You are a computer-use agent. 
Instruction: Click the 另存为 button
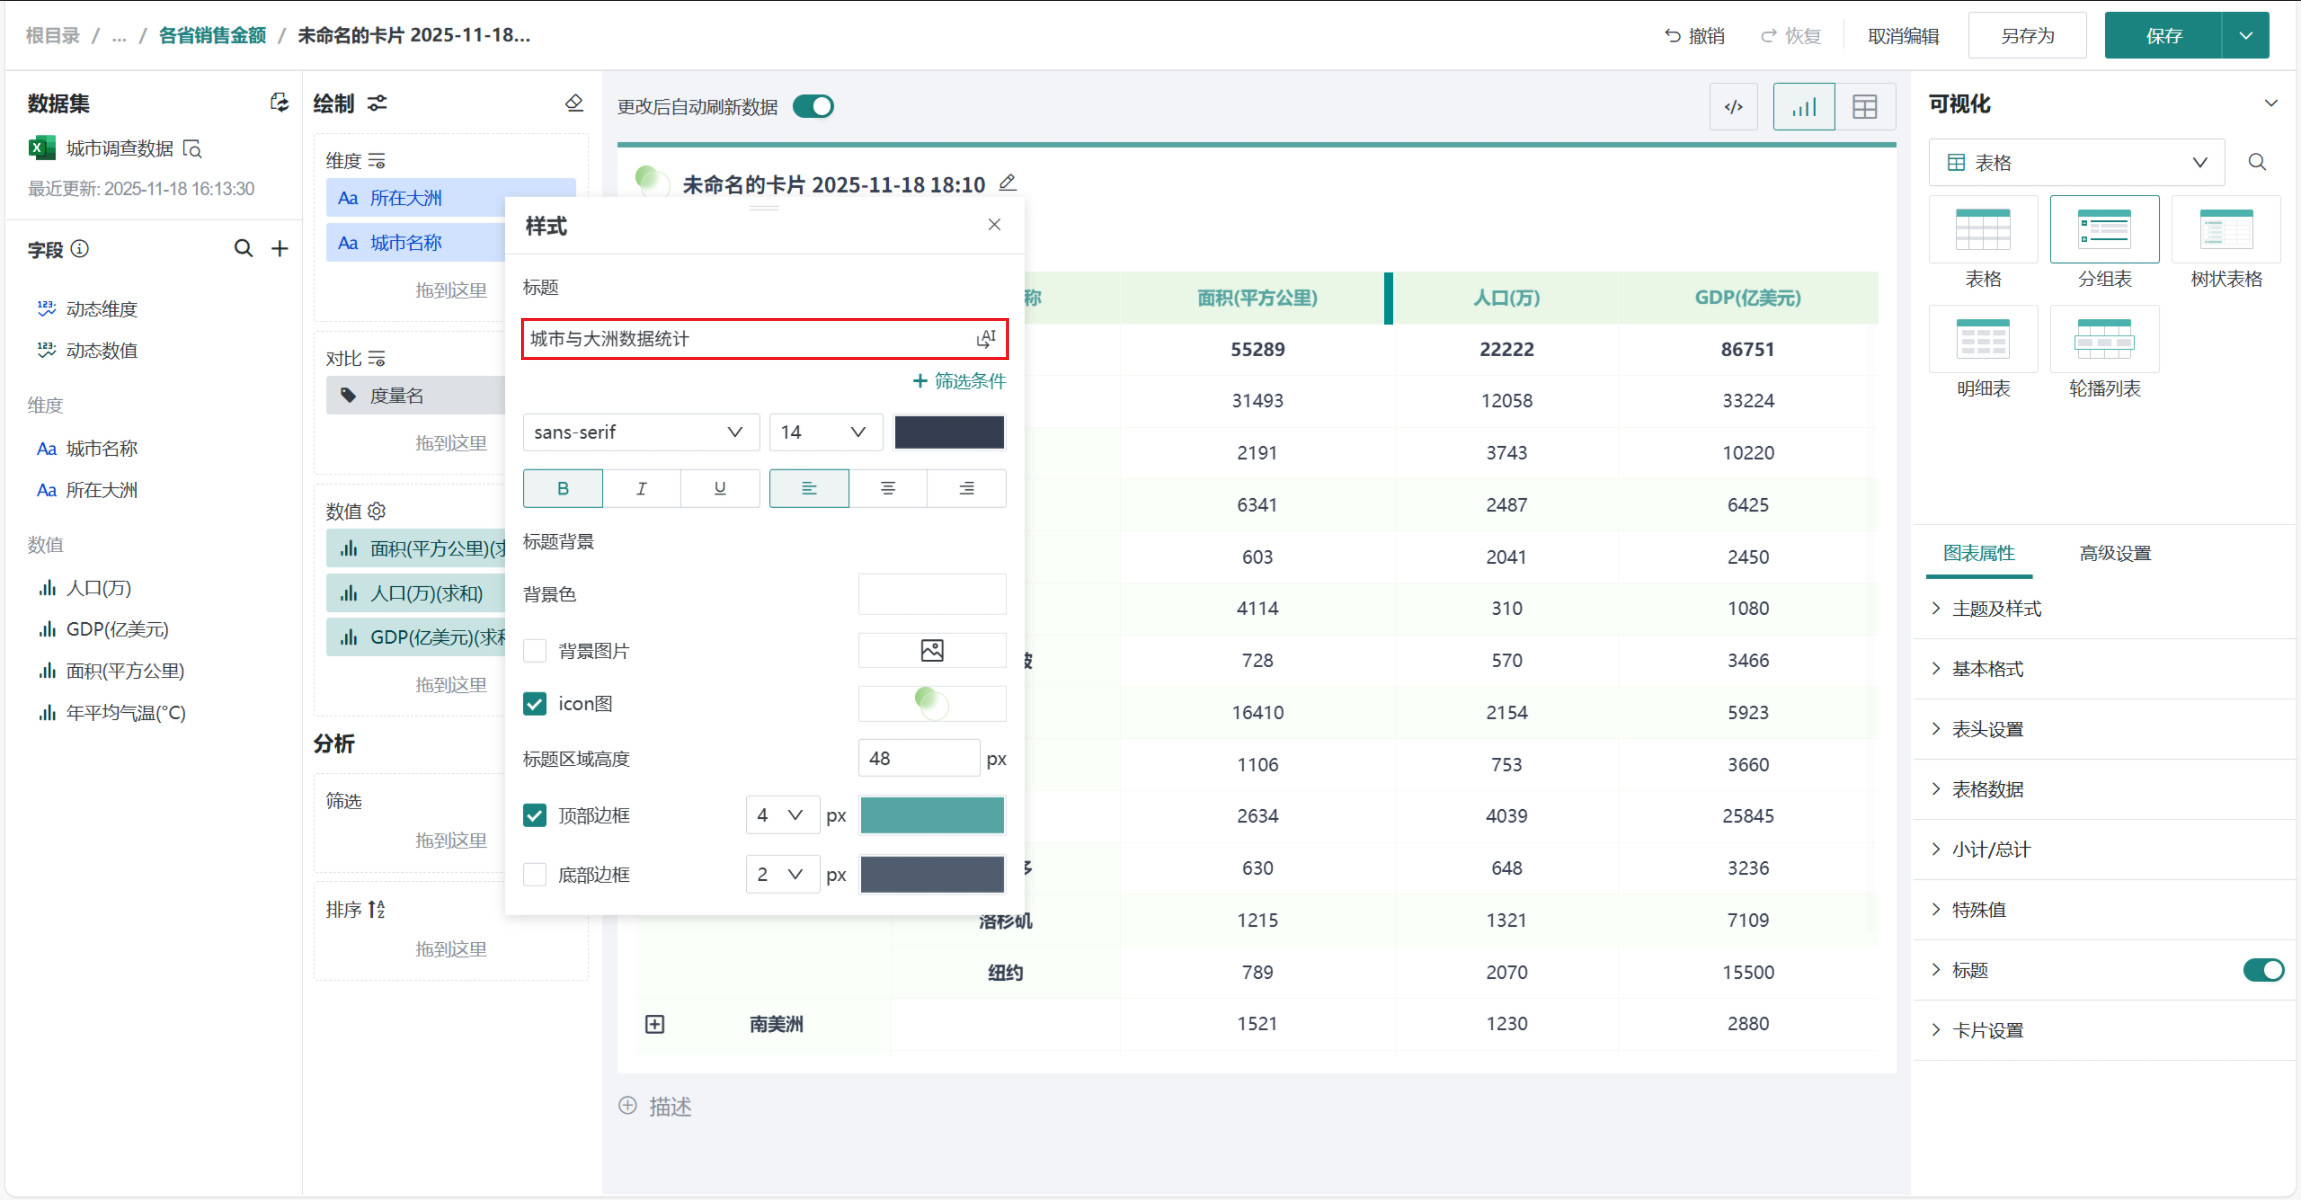[2027, 36]
